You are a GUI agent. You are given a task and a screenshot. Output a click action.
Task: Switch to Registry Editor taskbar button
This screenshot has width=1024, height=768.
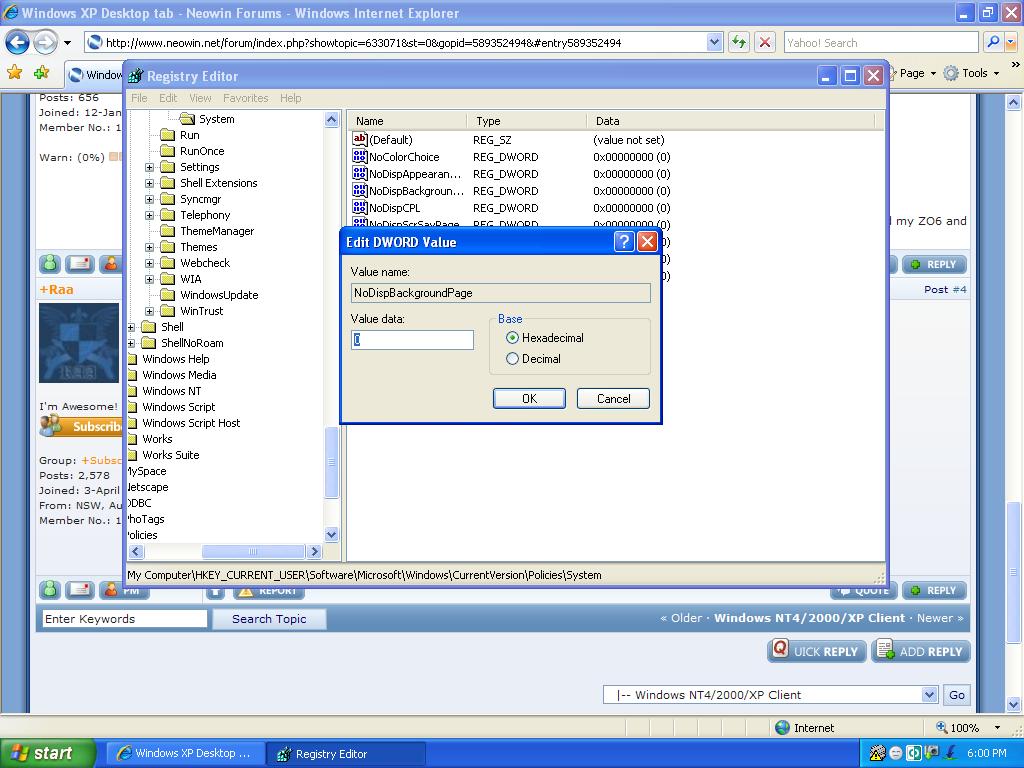tap(346, 754)
